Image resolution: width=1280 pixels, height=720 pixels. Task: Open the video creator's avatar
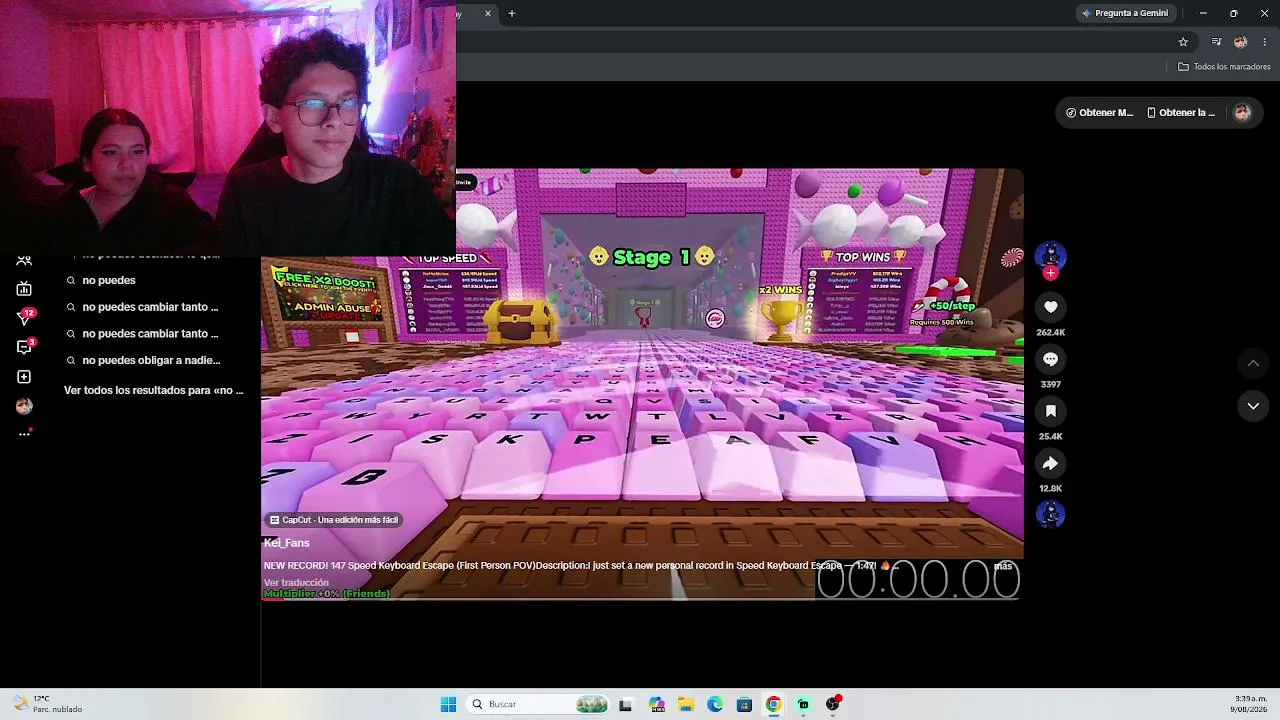1050,255
